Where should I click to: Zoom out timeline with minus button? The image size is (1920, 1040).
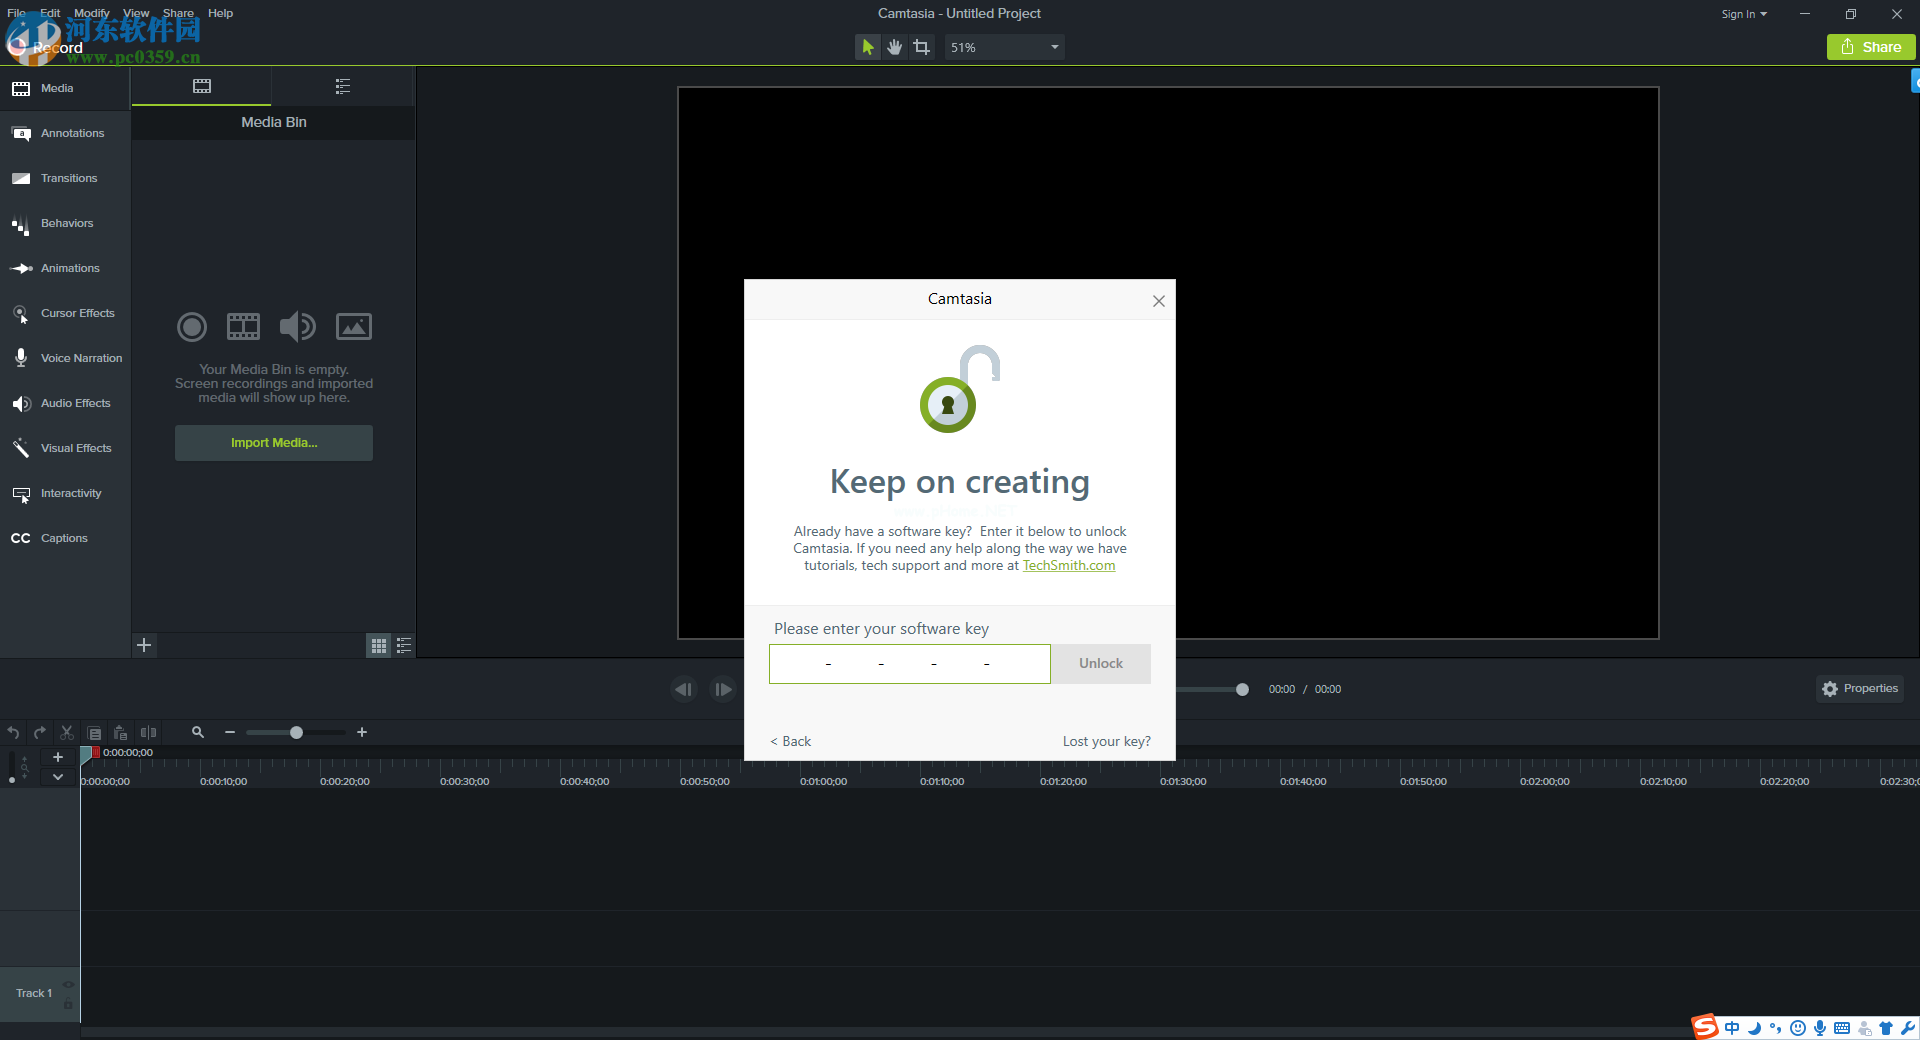tap(230, 732)
